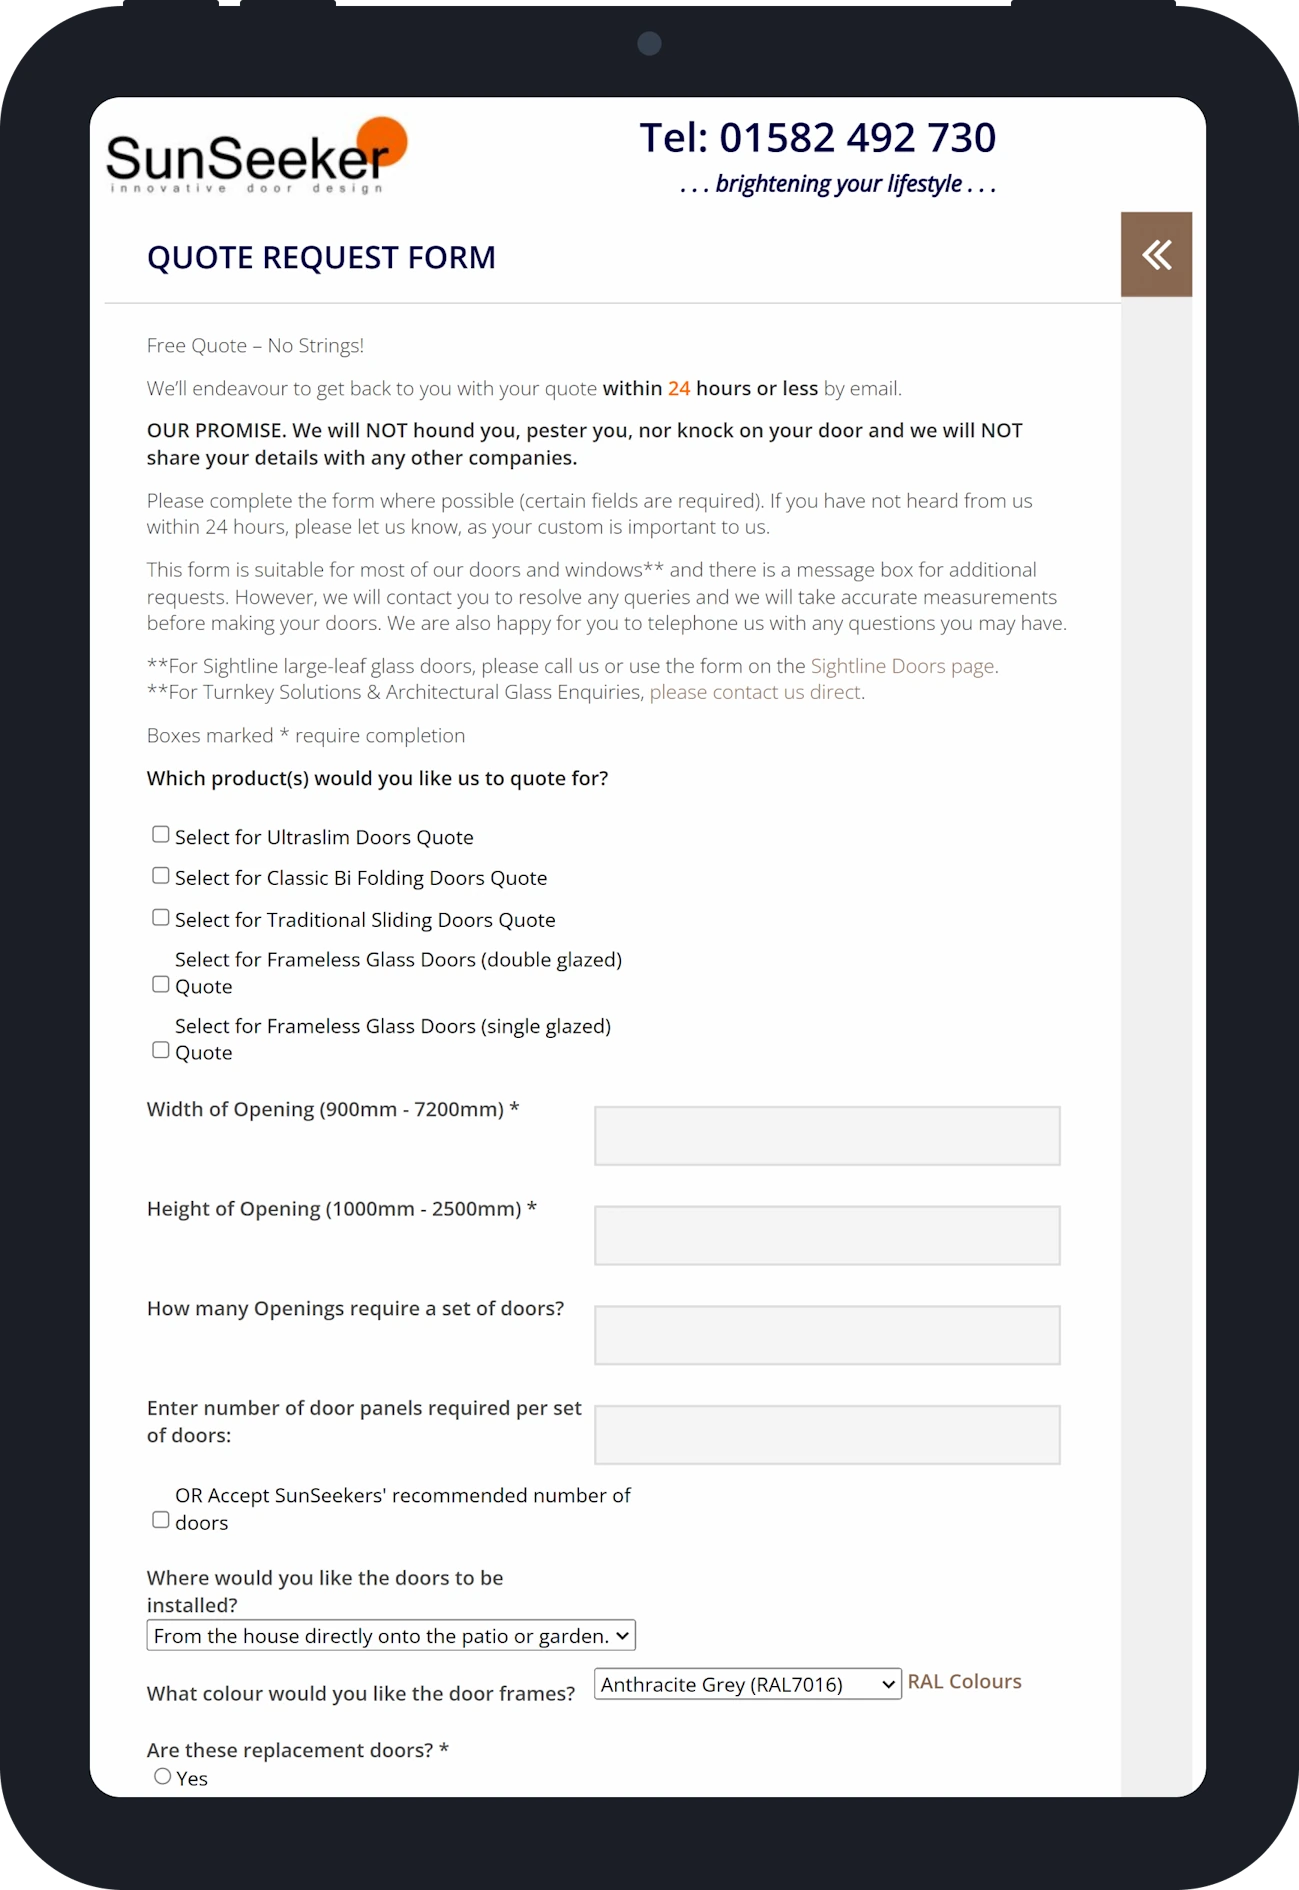The width and height of the screenshot is (1299, 1890).
Task: Follow the Sightline Doors page link
Action: click(902, 666)
